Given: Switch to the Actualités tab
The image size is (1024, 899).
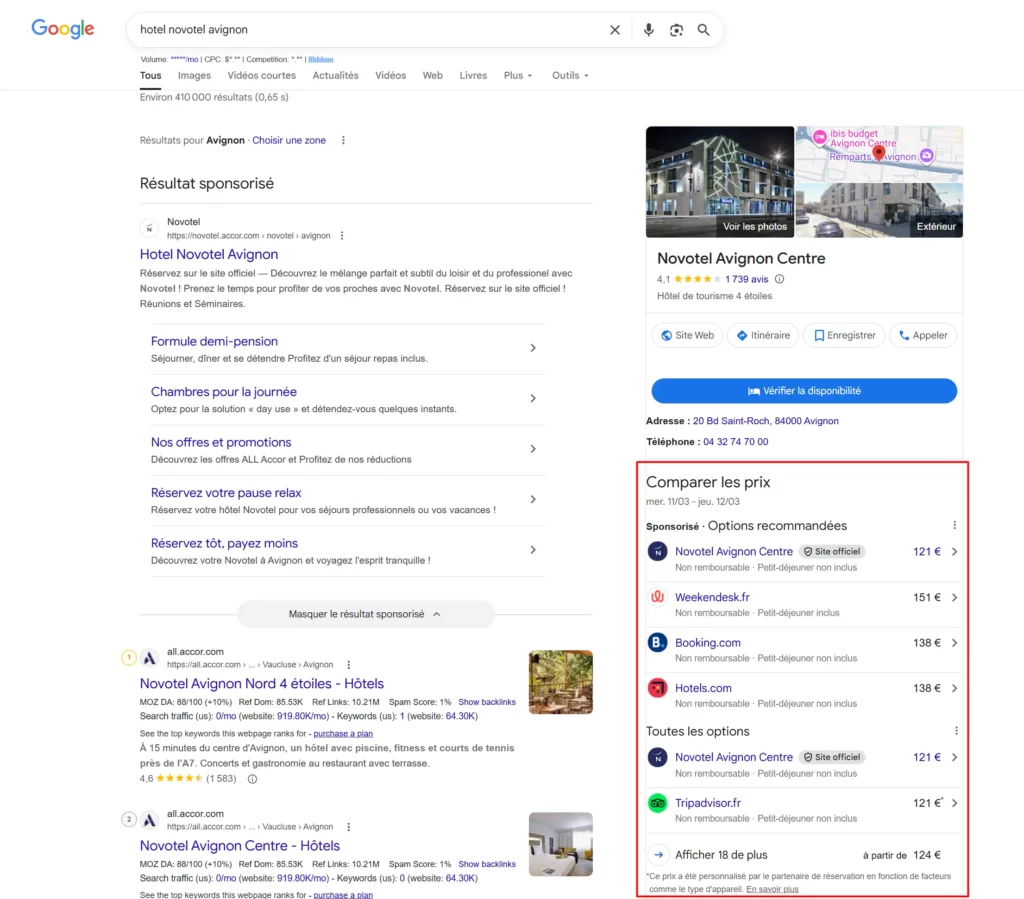Looking at the screenshot, I should click(x=335, y=76).
